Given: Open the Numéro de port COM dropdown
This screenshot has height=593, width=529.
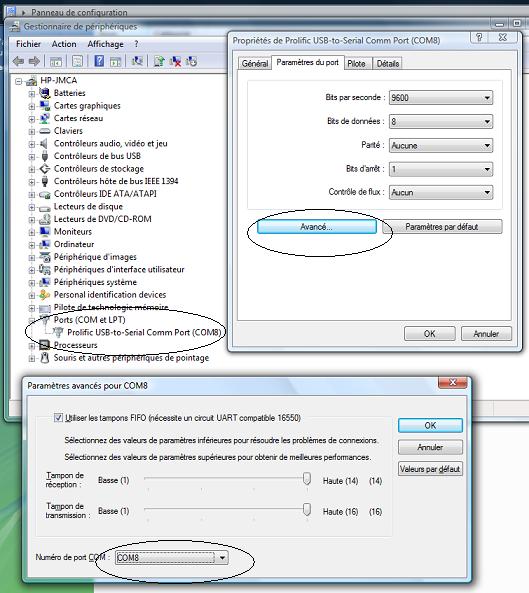Looking at the screenshot, I should [172, 557].
